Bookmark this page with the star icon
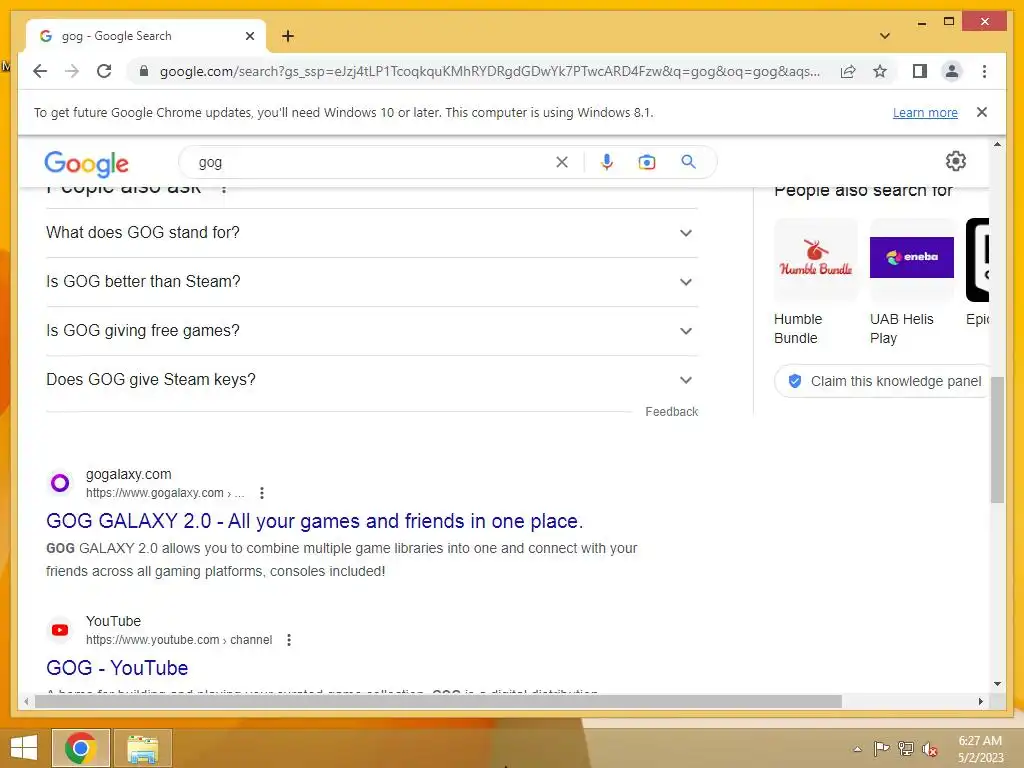This screenshot has width=1024, height=768. click(880, 71)
